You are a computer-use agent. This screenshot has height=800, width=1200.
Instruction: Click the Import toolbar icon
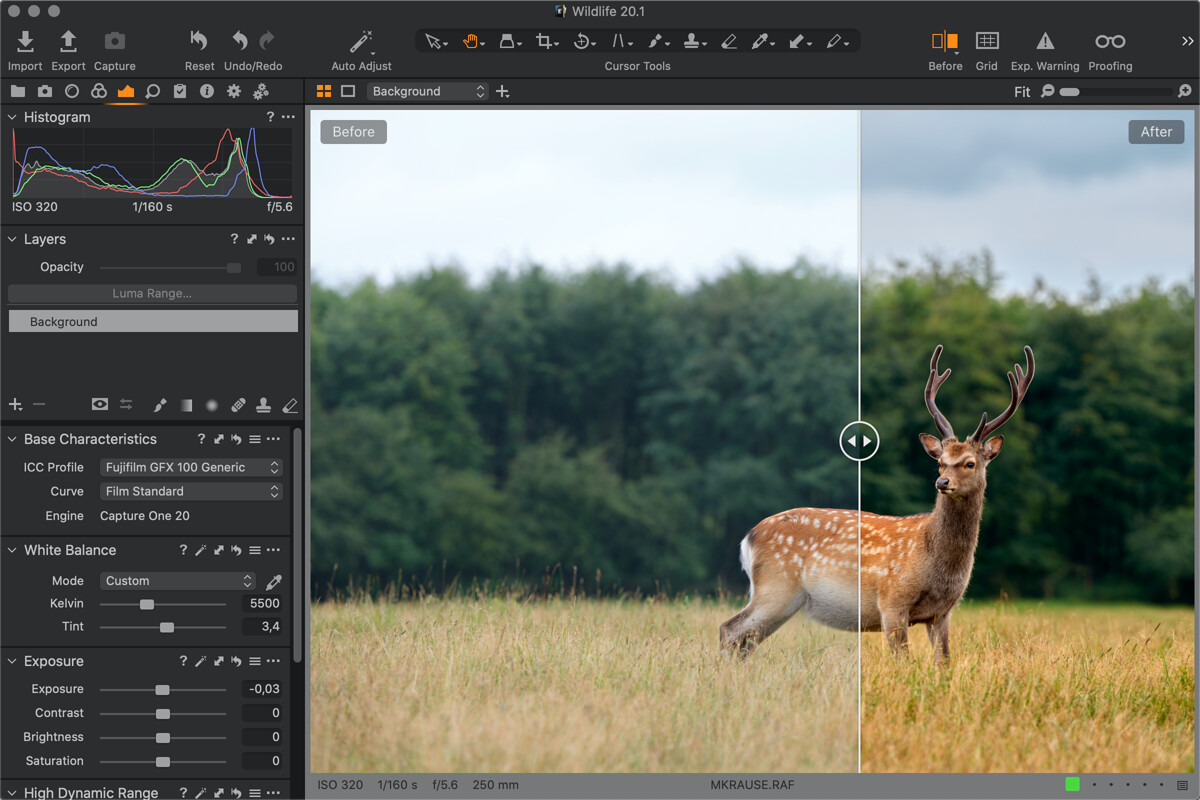pyautogui.click(x=25, y=41)
